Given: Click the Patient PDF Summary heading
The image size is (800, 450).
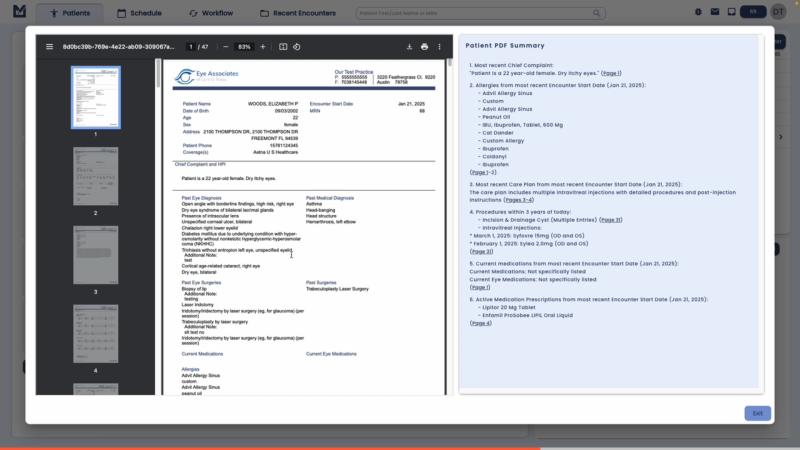Looking at the screenshot, I should pos(505,45).
